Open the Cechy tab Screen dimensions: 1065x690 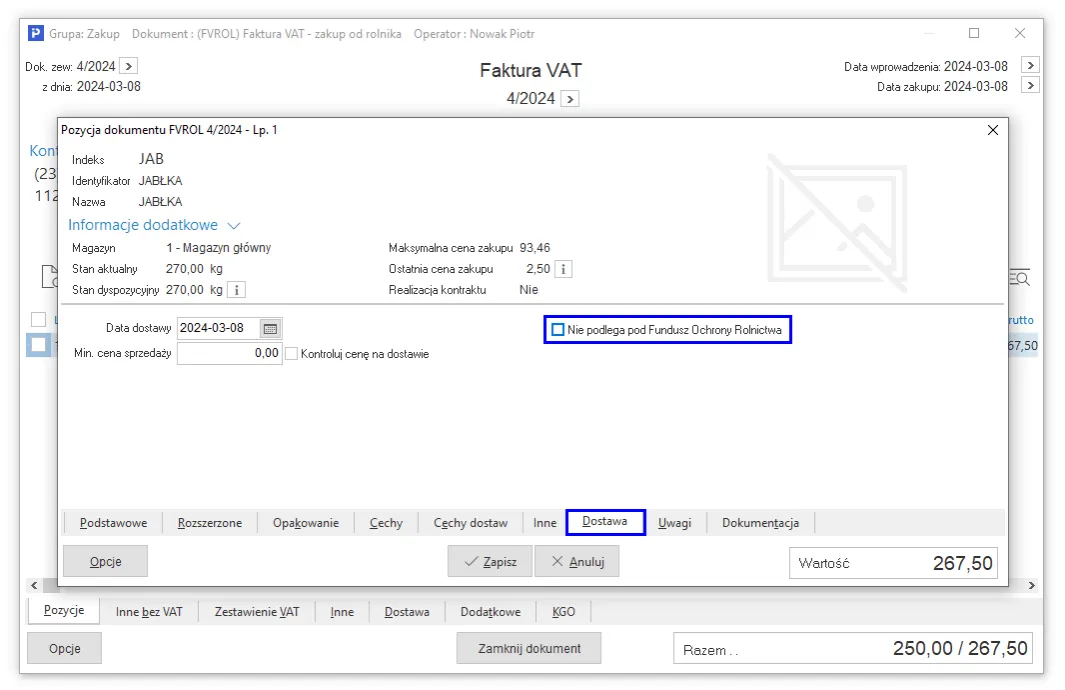pyautogui.click(x=386, y=523)
